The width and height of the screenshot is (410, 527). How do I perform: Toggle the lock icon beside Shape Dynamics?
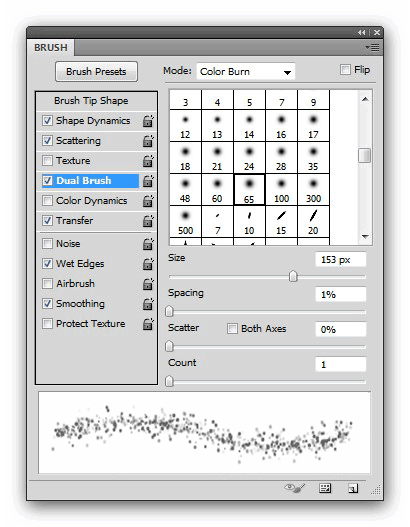(148, 121)
